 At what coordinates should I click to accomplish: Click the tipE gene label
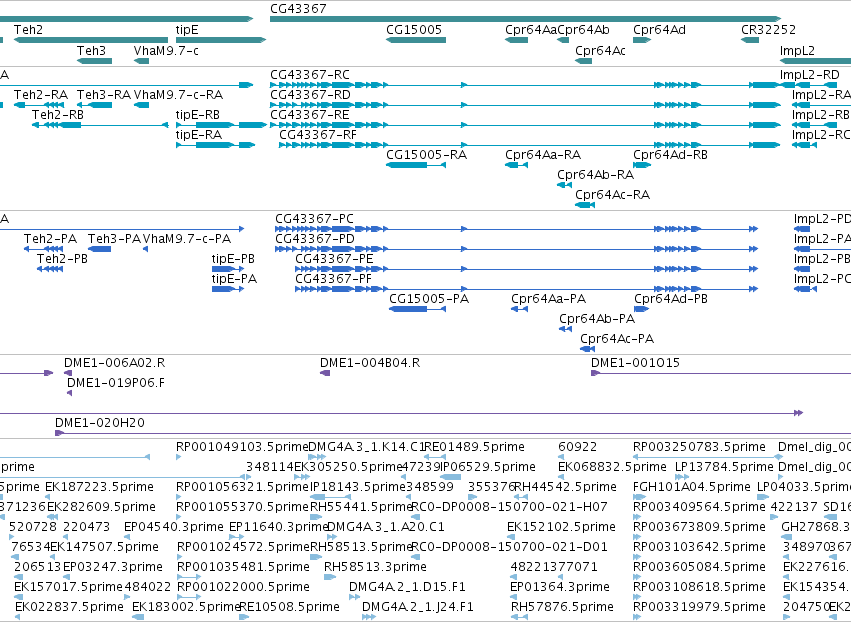pyautogui.click(x=187, y=30)
